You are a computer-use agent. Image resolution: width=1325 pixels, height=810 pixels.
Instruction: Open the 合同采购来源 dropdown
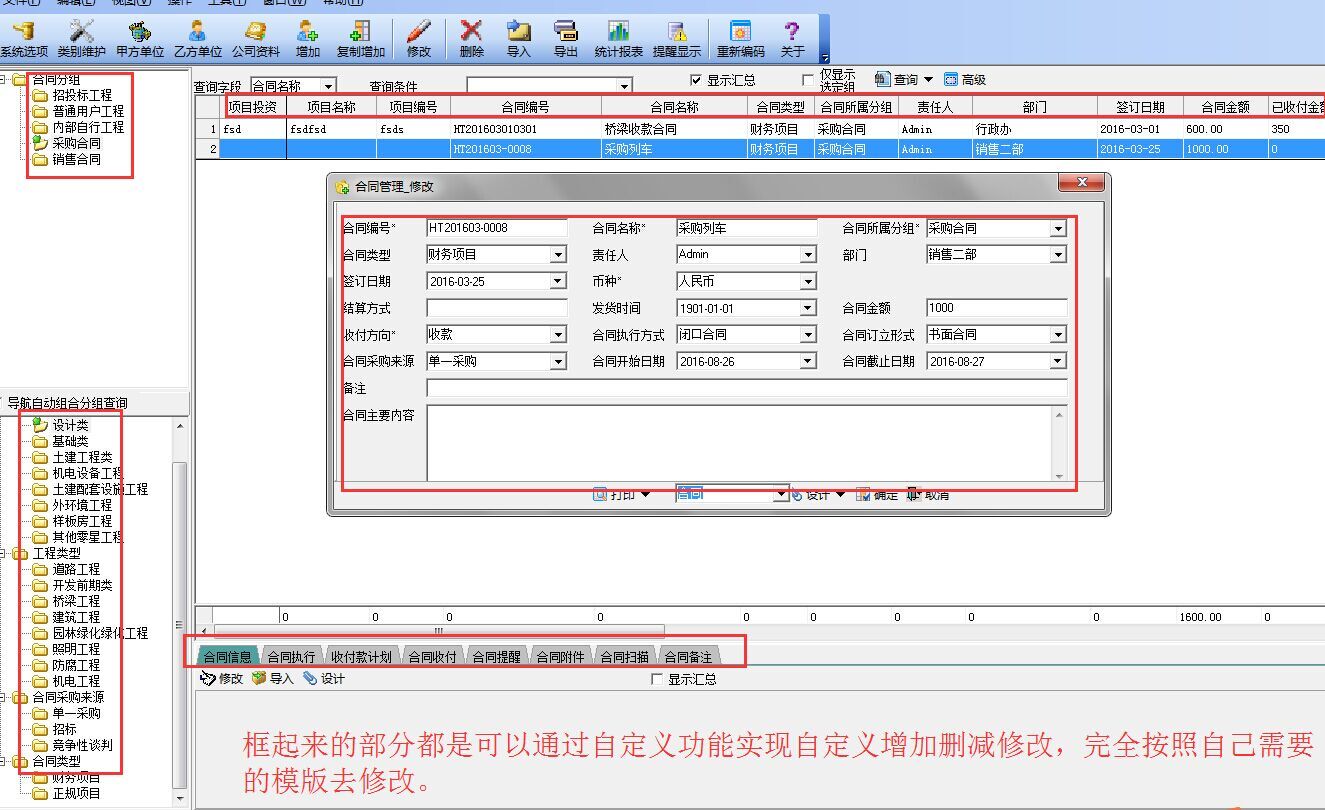pos(558,362)
